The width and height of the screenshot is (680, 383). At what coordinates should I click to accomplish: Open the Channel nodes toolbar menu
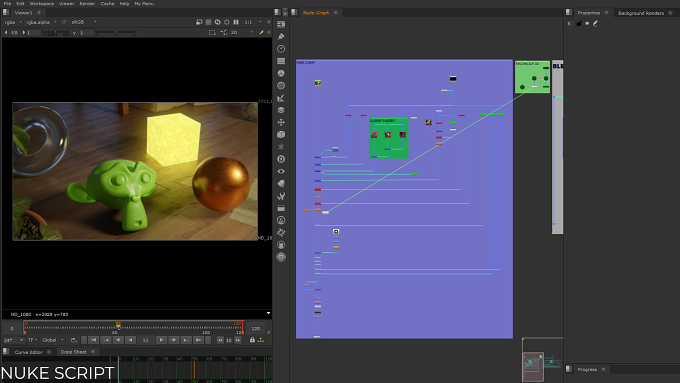pyautogui.click(x=281, y=61)
